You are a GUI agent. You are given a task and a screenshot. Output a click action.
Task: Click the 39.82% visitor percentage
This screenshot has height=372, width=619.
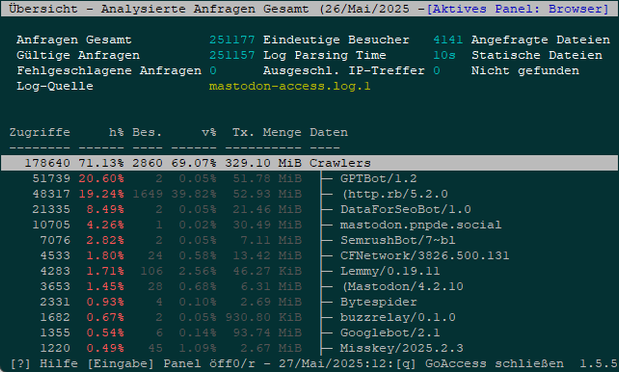coord(194,194)
